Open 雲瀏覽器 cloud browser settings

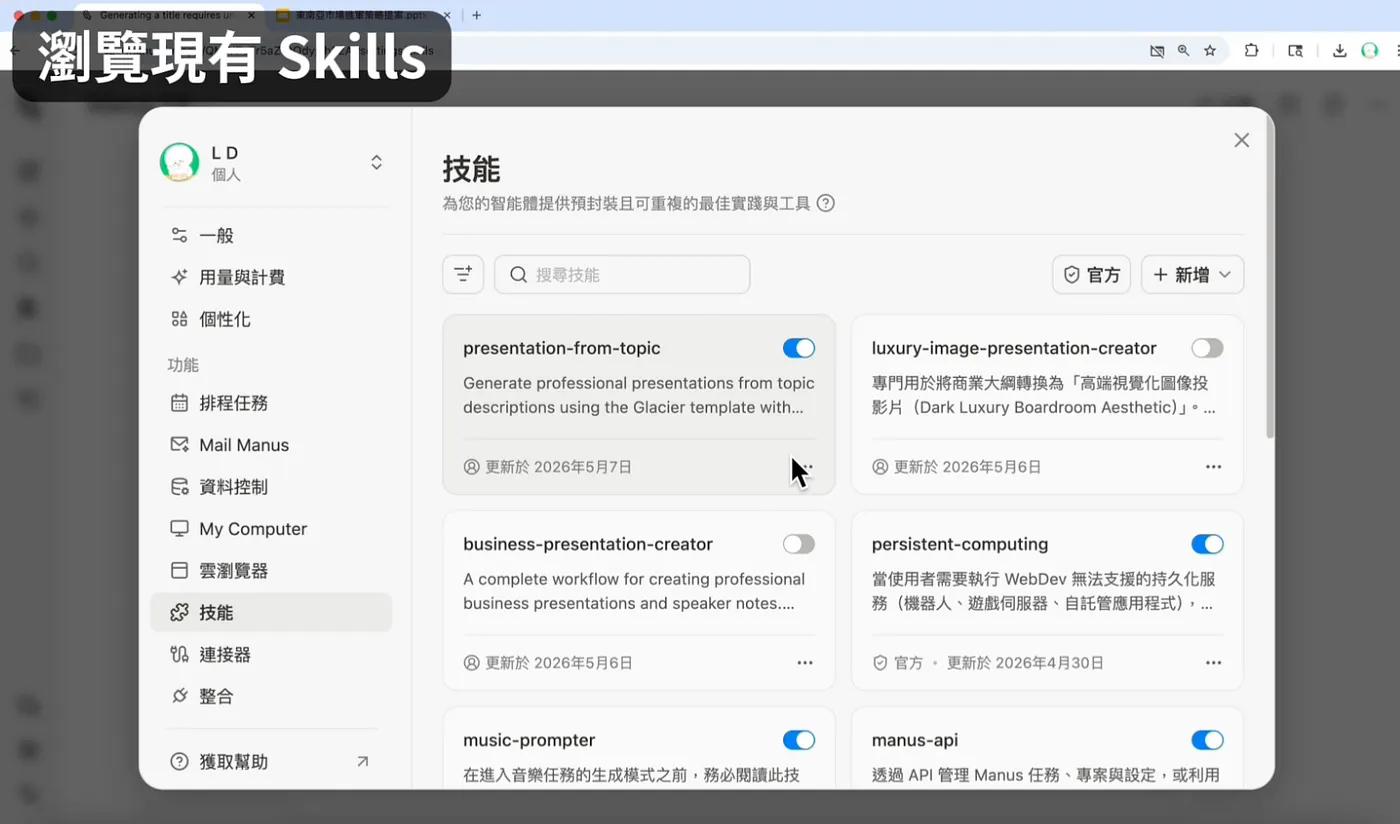(271, 571)
